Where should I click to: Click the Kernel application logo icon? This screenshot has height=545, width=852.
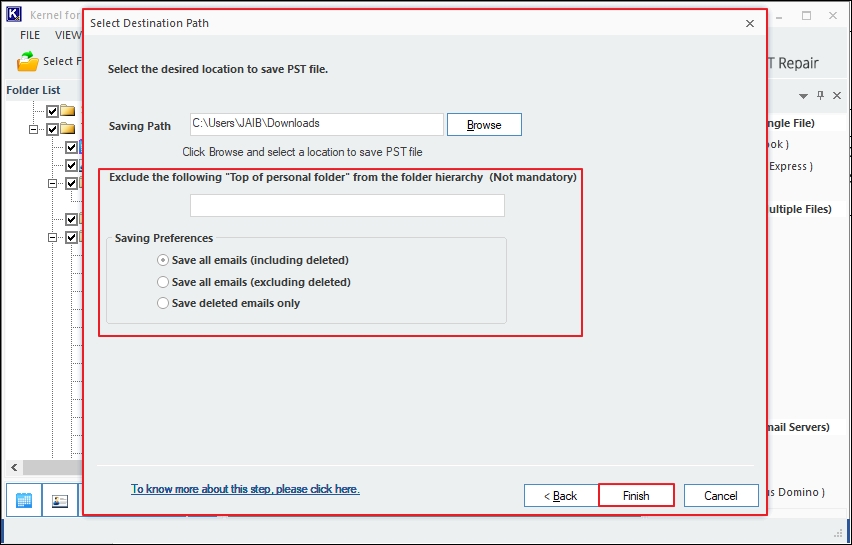coord(14,15)
